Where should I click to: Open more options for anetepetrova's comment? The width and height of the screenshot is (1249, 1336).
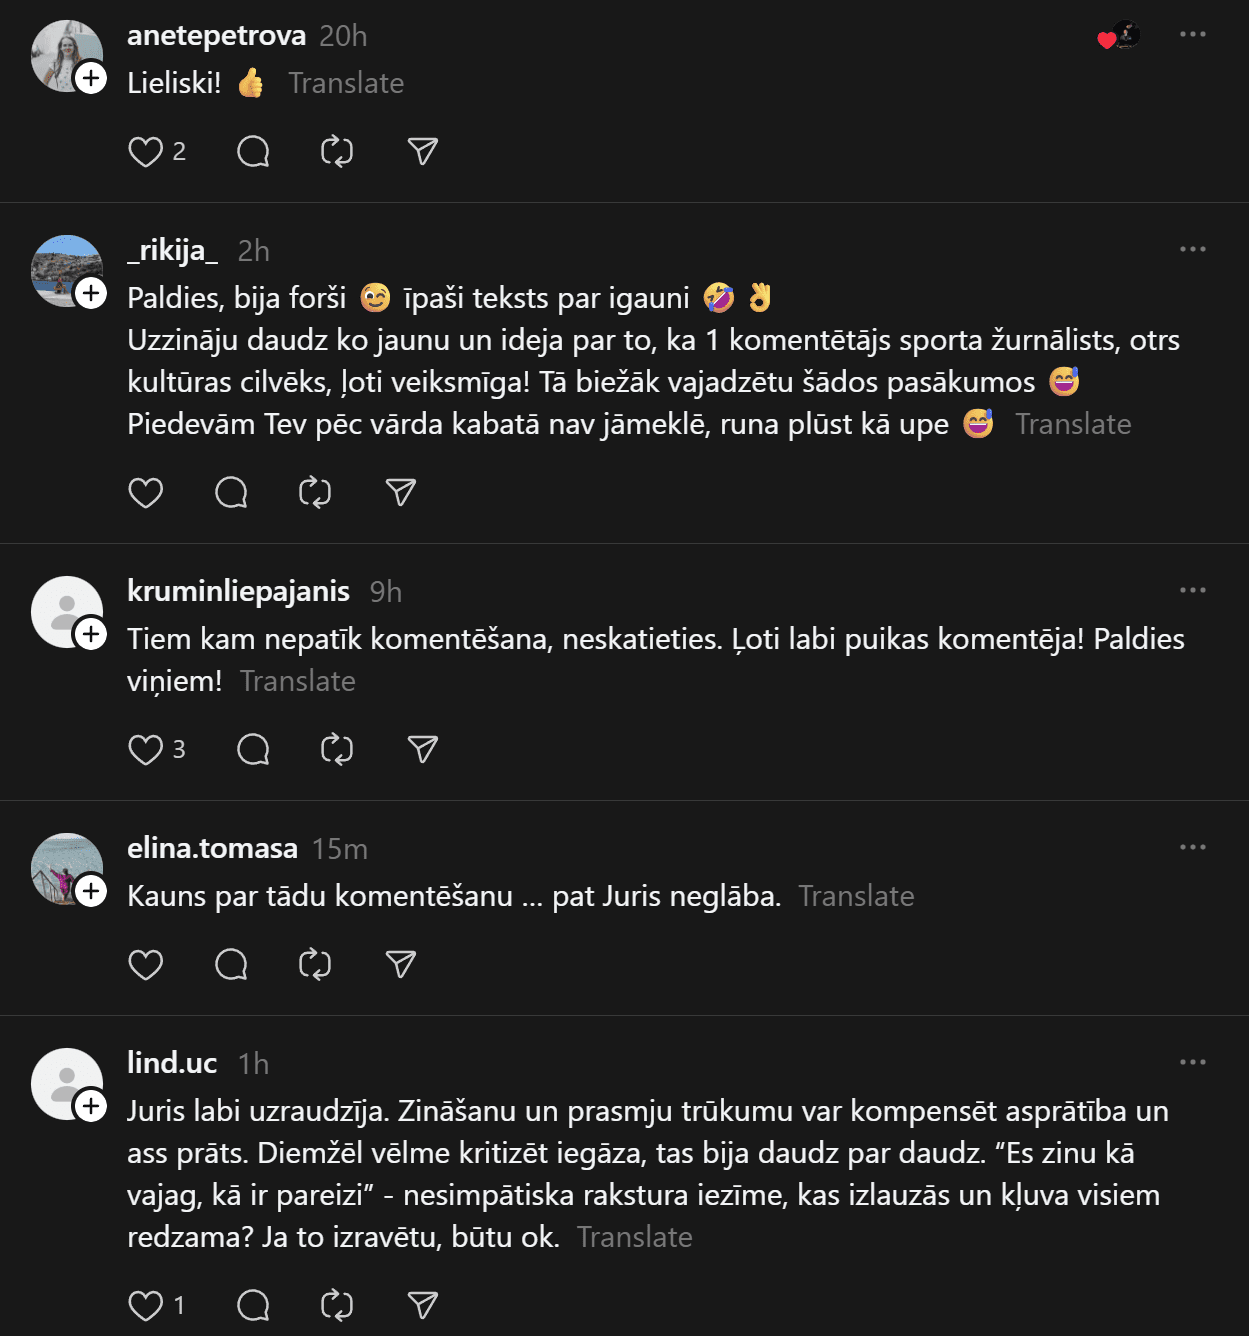[x=1192, y=35]
